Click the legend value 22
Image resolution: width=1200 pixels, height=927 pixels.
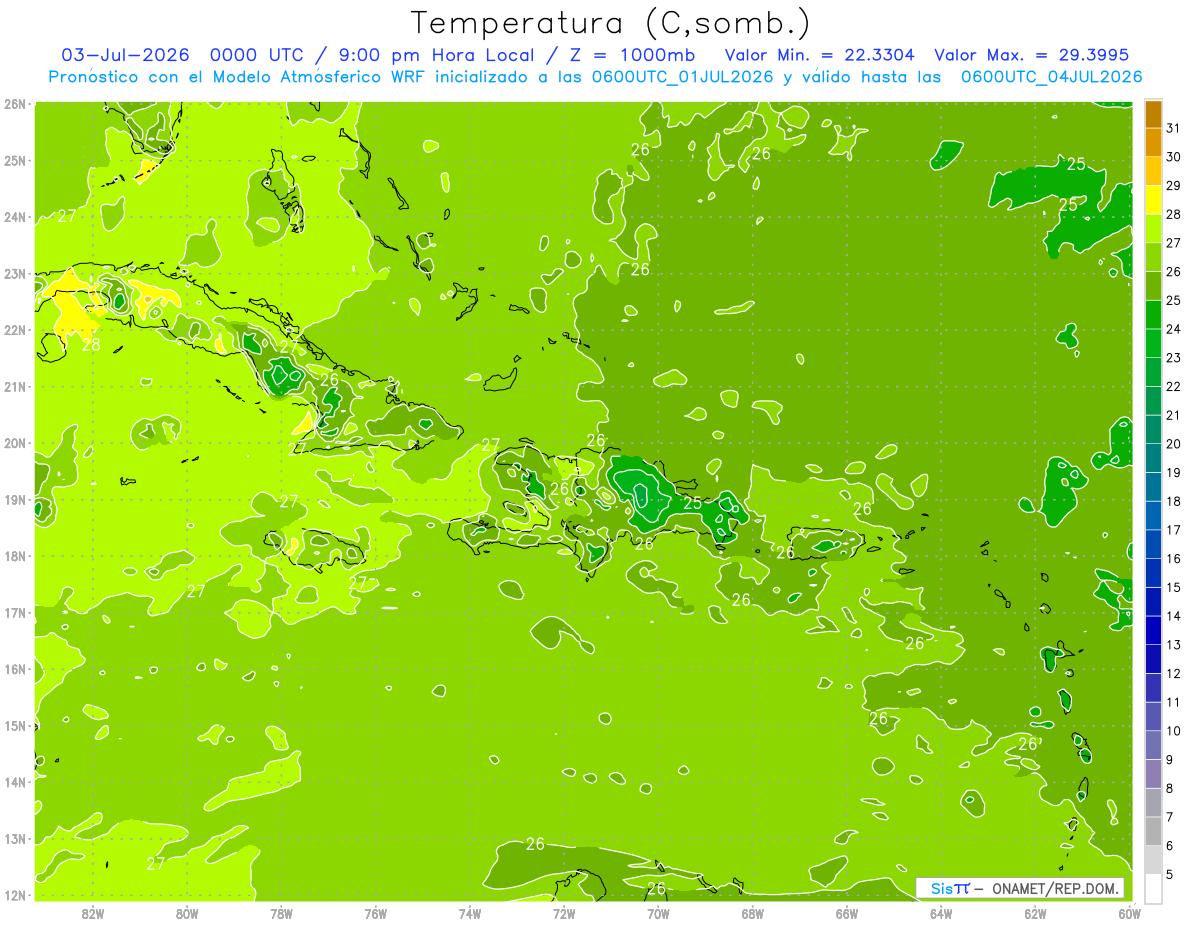(x=1173, y=386)
